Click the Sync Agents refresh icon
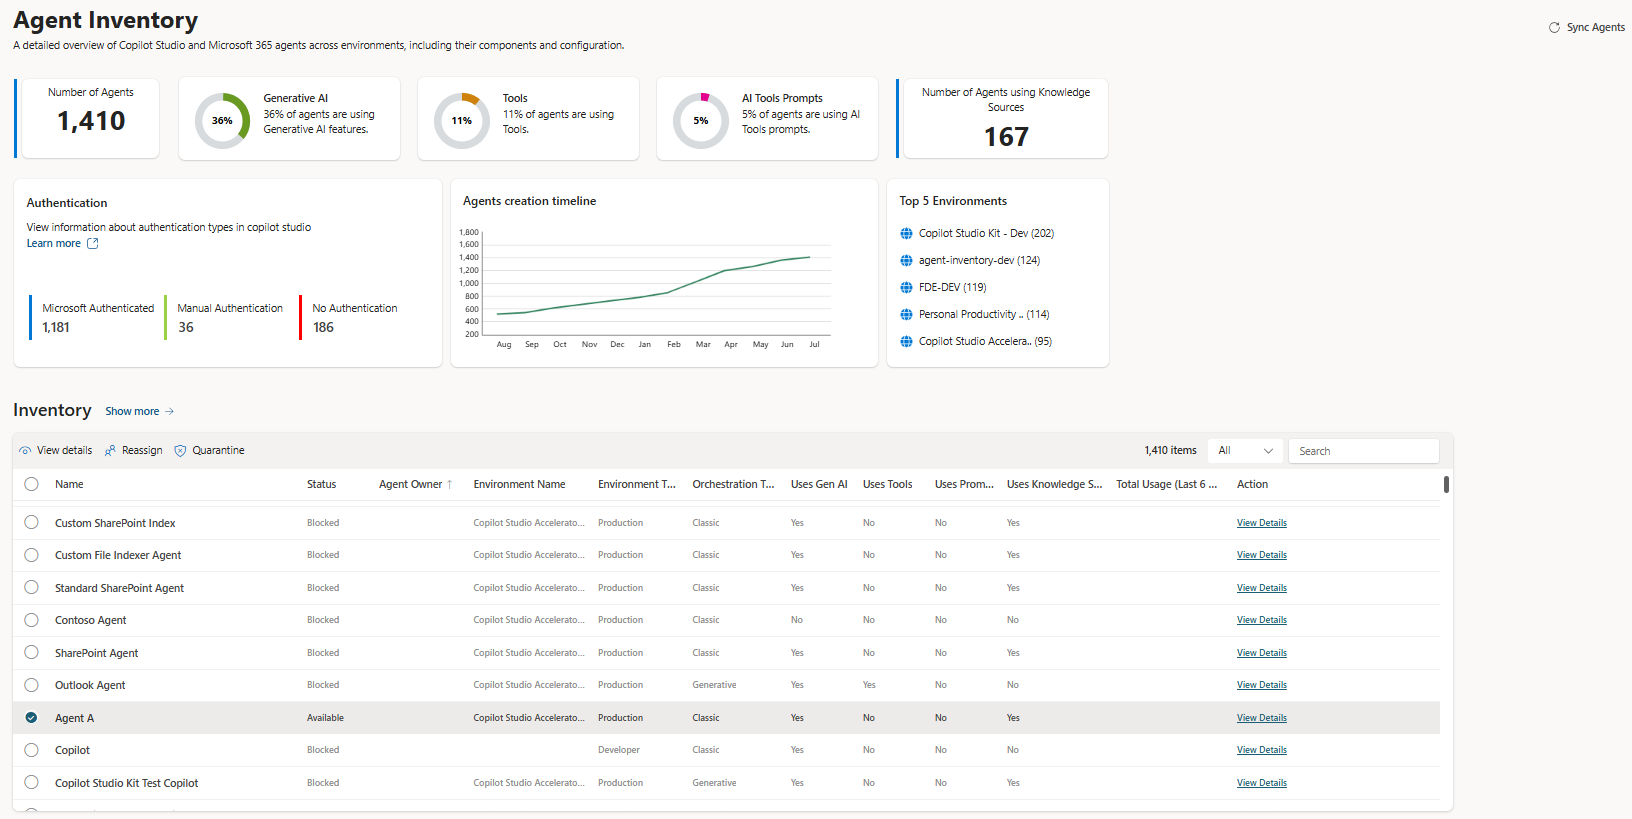 tap(1554, 28)
